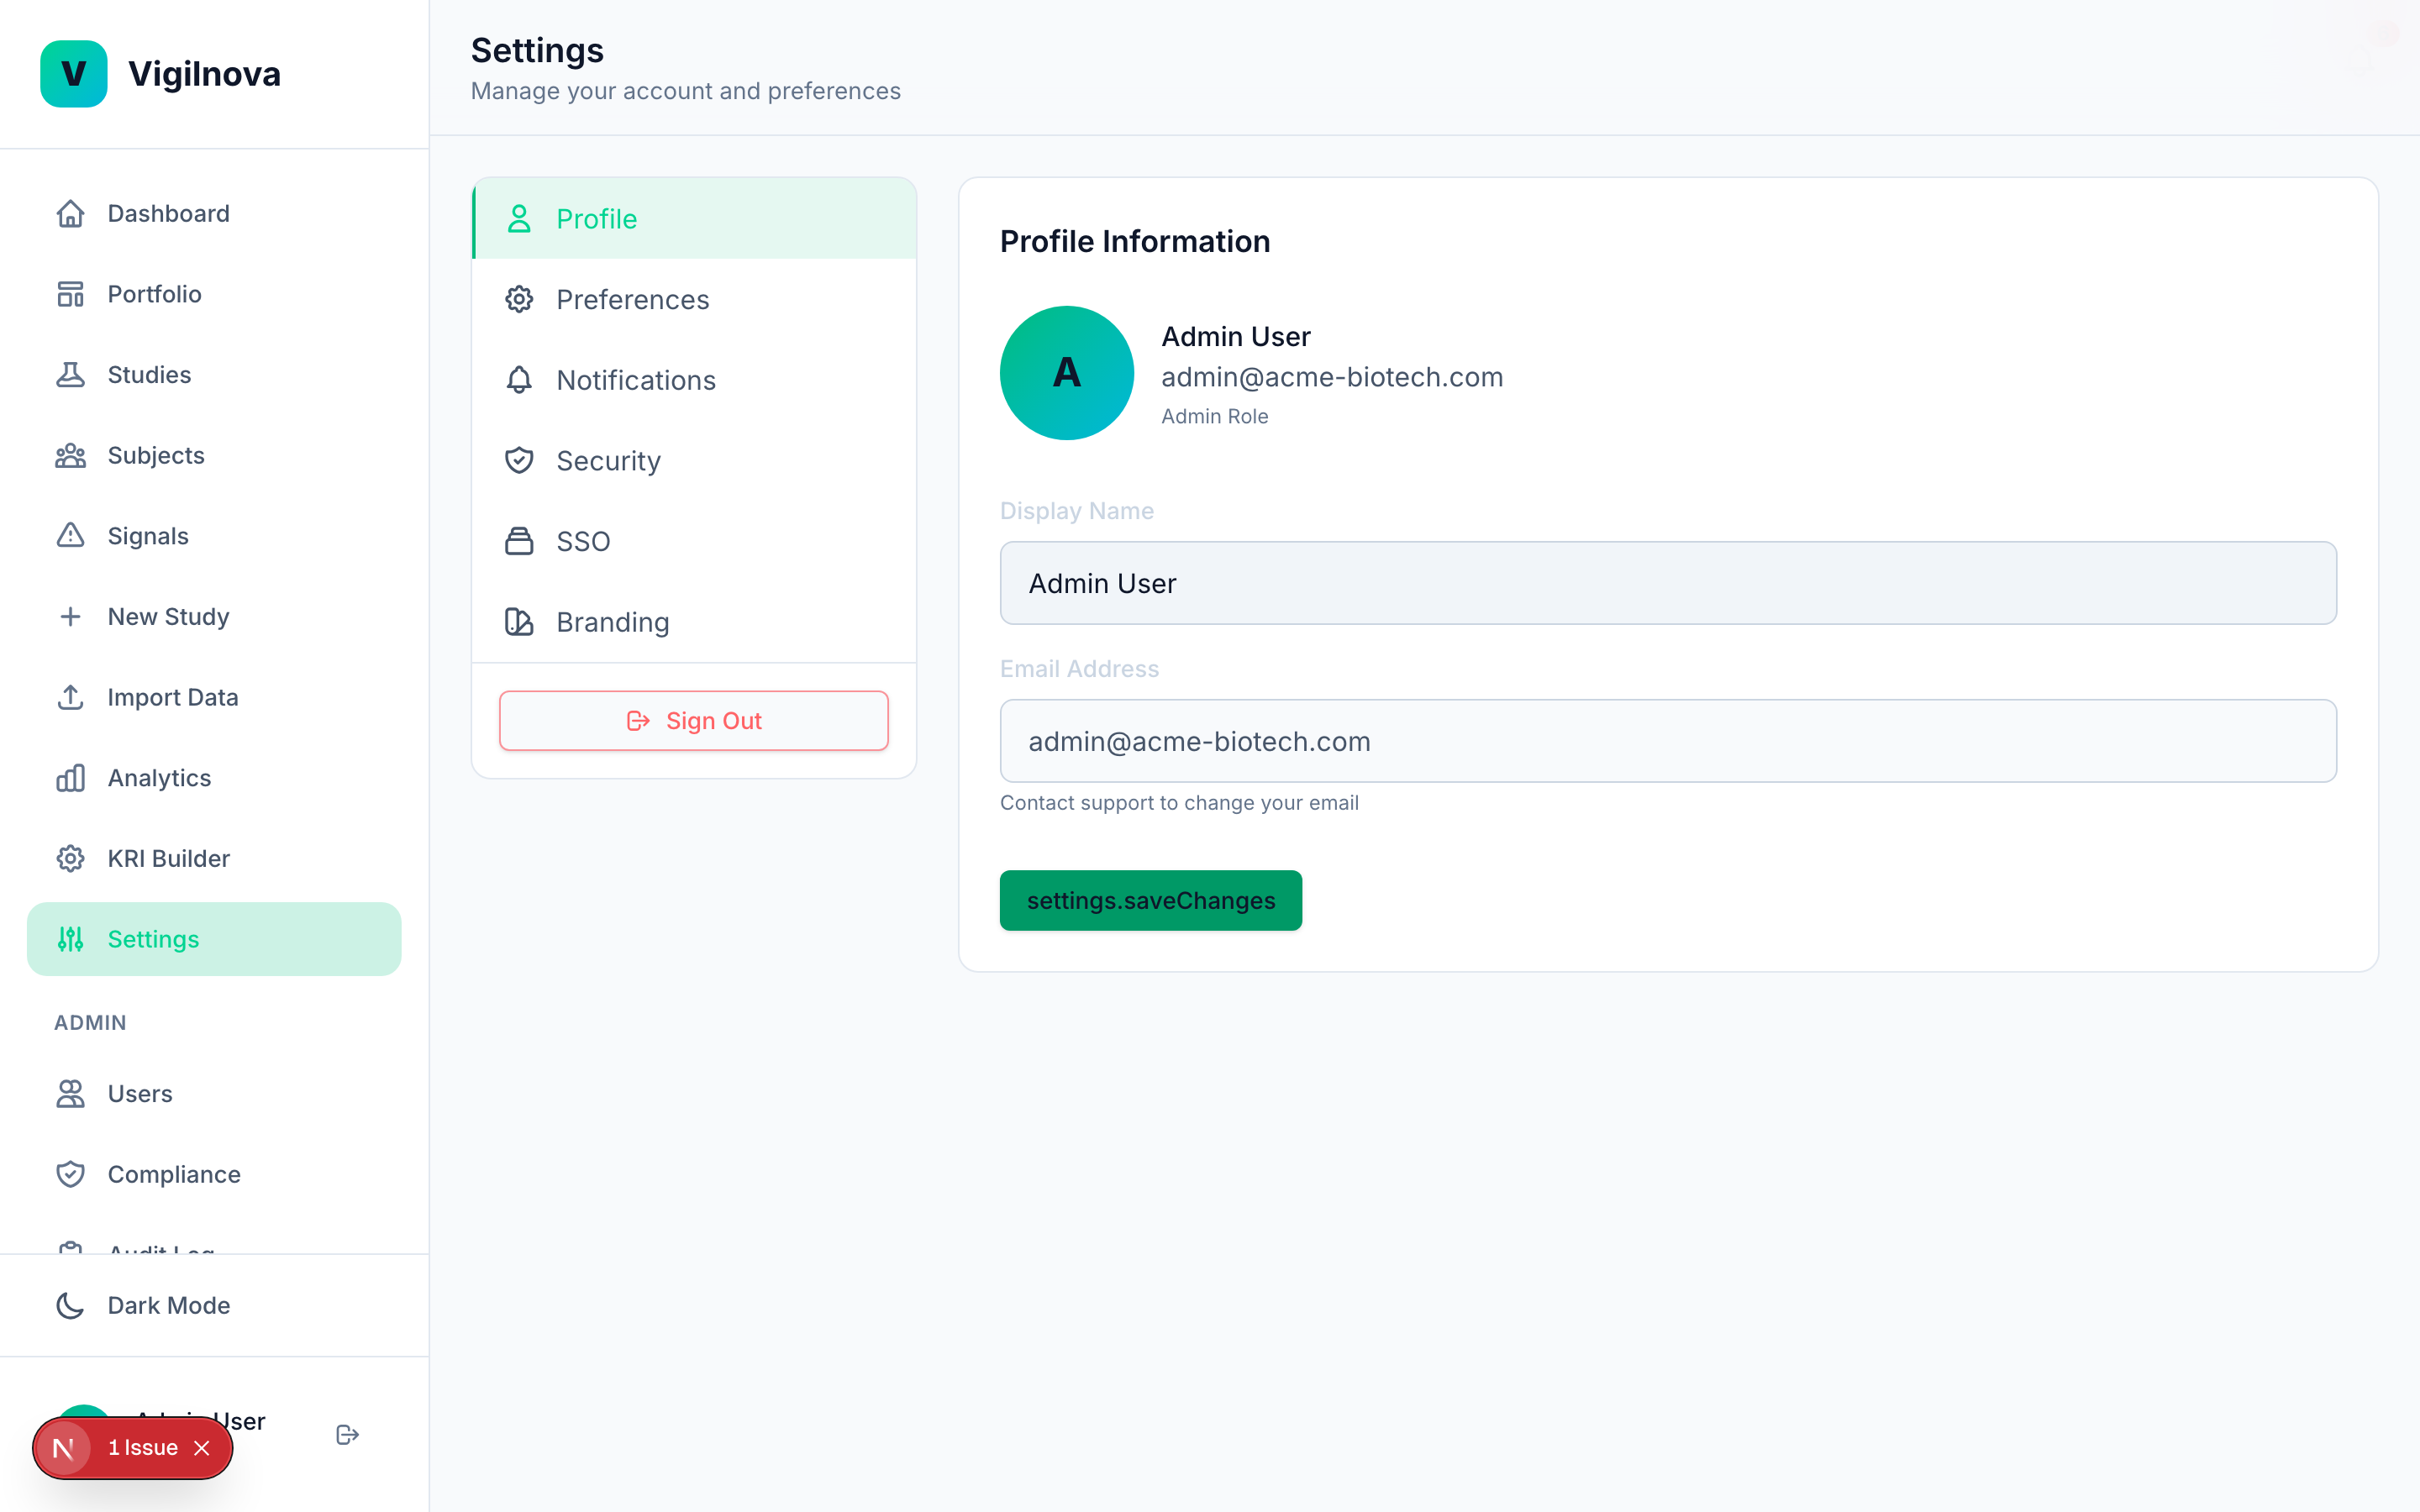2420x1512 pixels.
Task: Start a New Study via the plus icon
Action: (x=70, y=616)
